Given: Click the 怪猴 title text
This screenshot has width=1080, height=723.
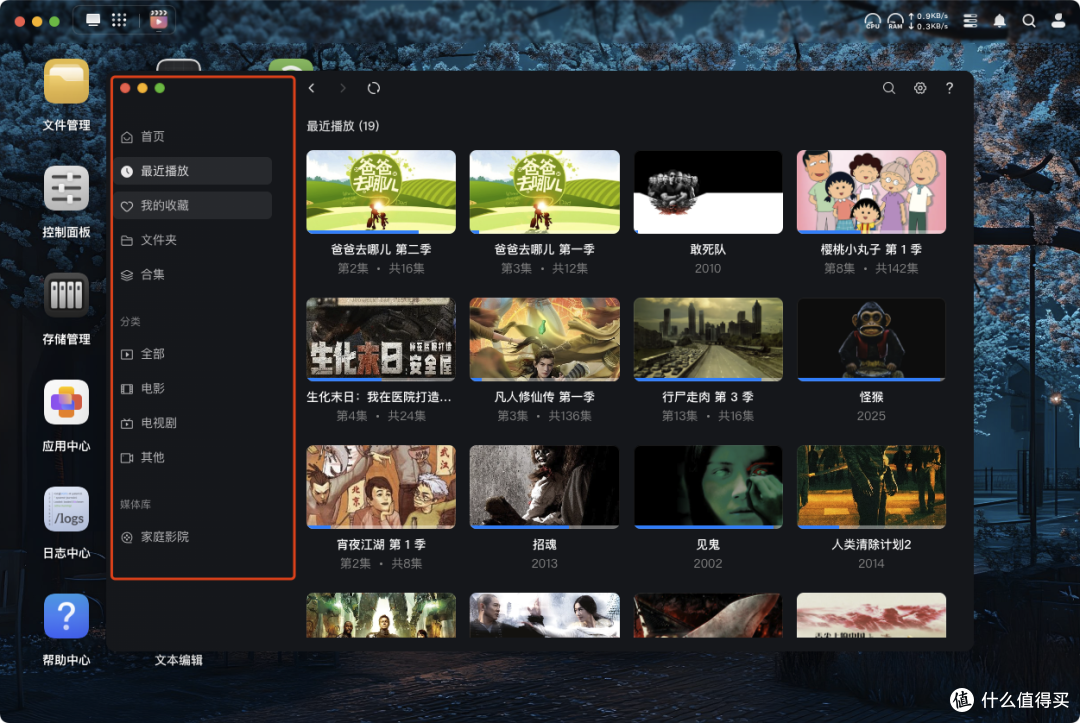Looking at the screenshot, I should (x=871, y=397).
